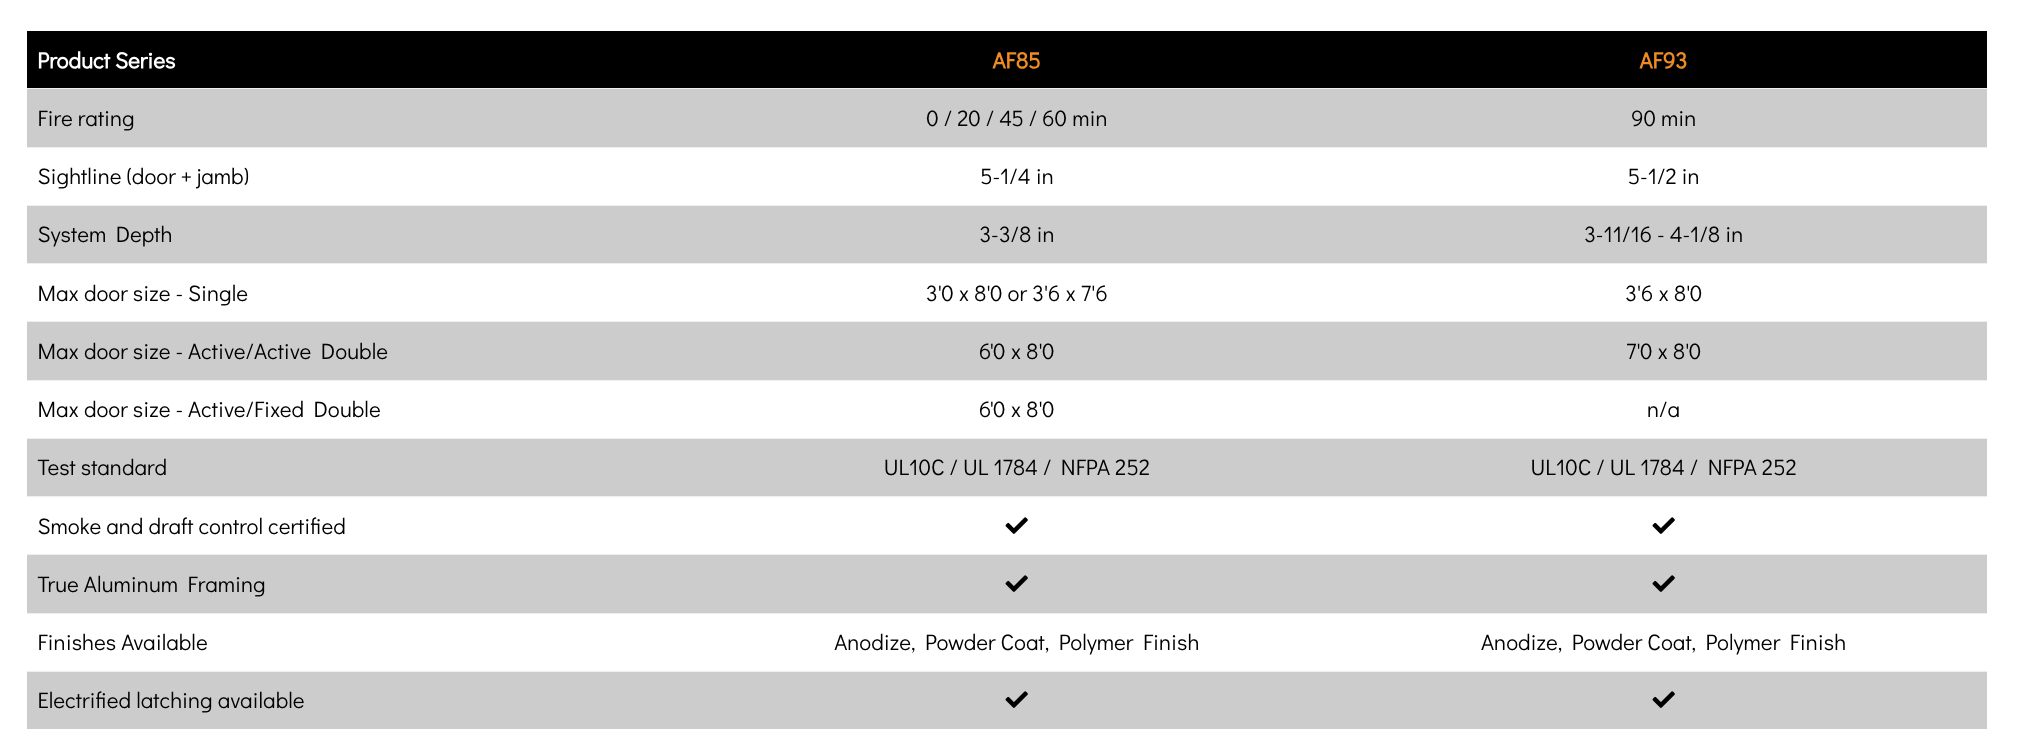The height and width of the screenshot is (755, 2017).
Task: Select the AF85 product series header
Action: (x=1016, y=61)
